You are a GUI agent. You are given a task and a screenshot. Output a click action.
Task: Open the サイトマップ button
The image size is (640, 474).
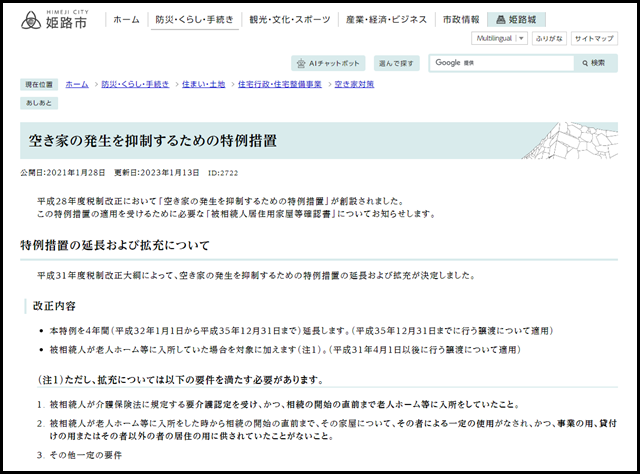pyautogui.click(x=594, y=38)
